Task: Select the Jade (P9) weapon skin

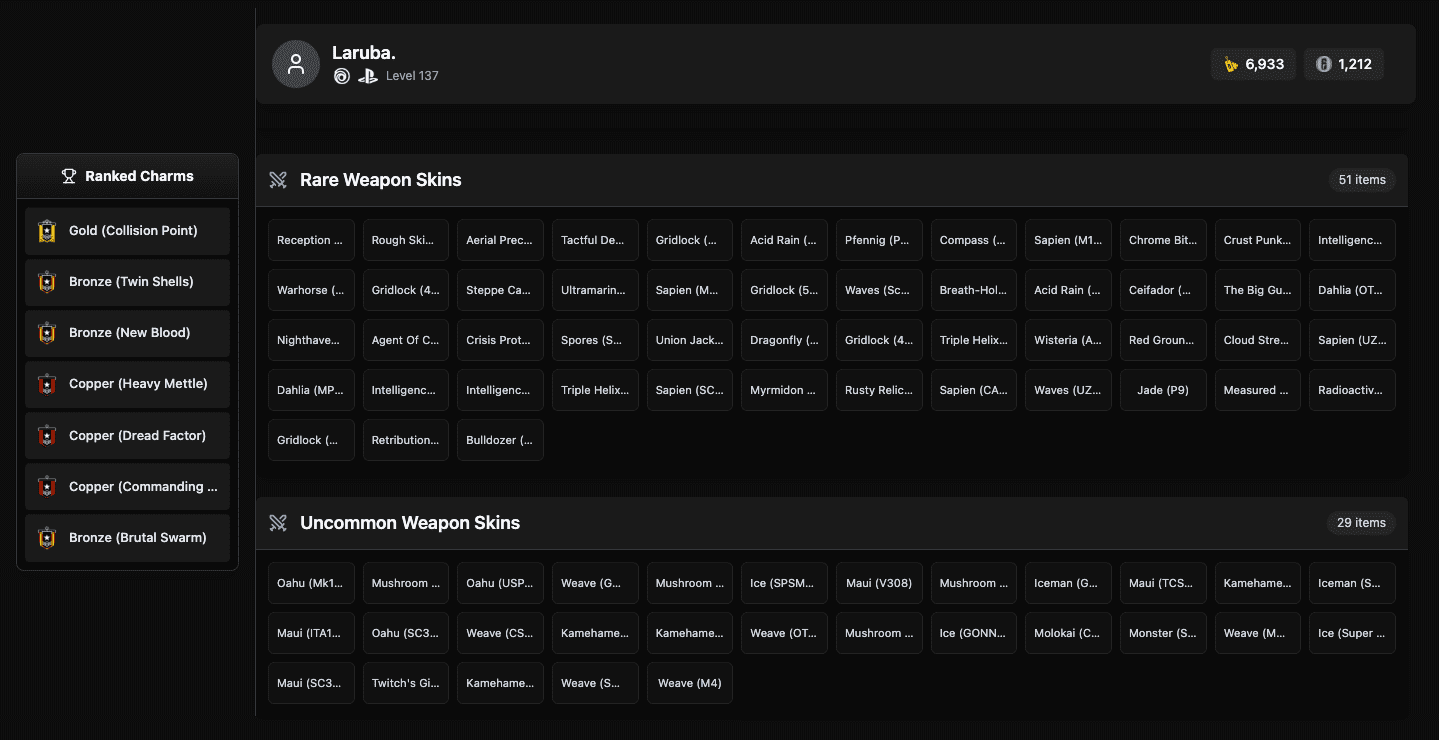Action: [1163, 390]
